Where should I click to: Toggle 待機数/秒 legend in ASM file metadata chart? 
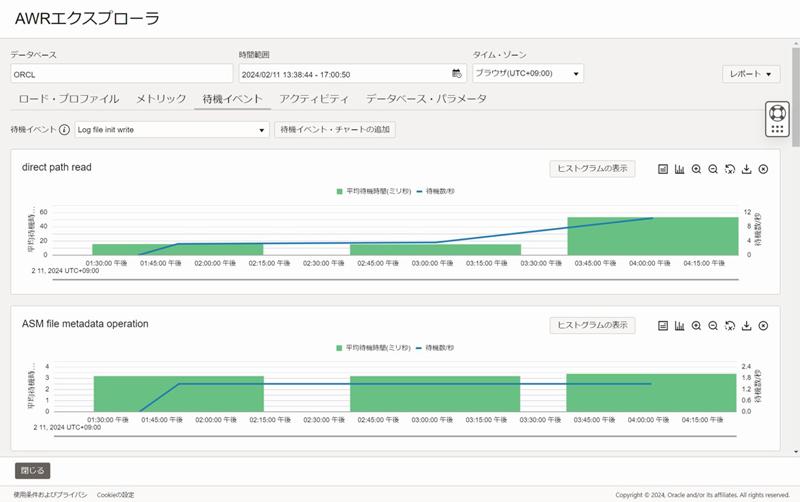(x=435, y=348)
